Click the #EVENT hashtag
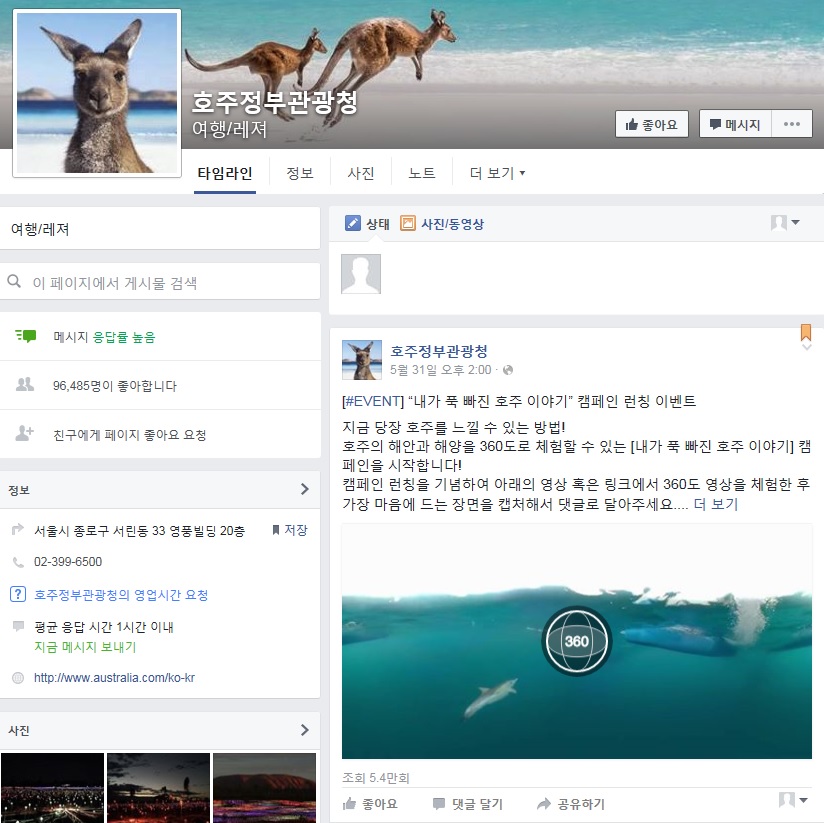The width and height of the screenshot is (824, 823). point(372,402)
